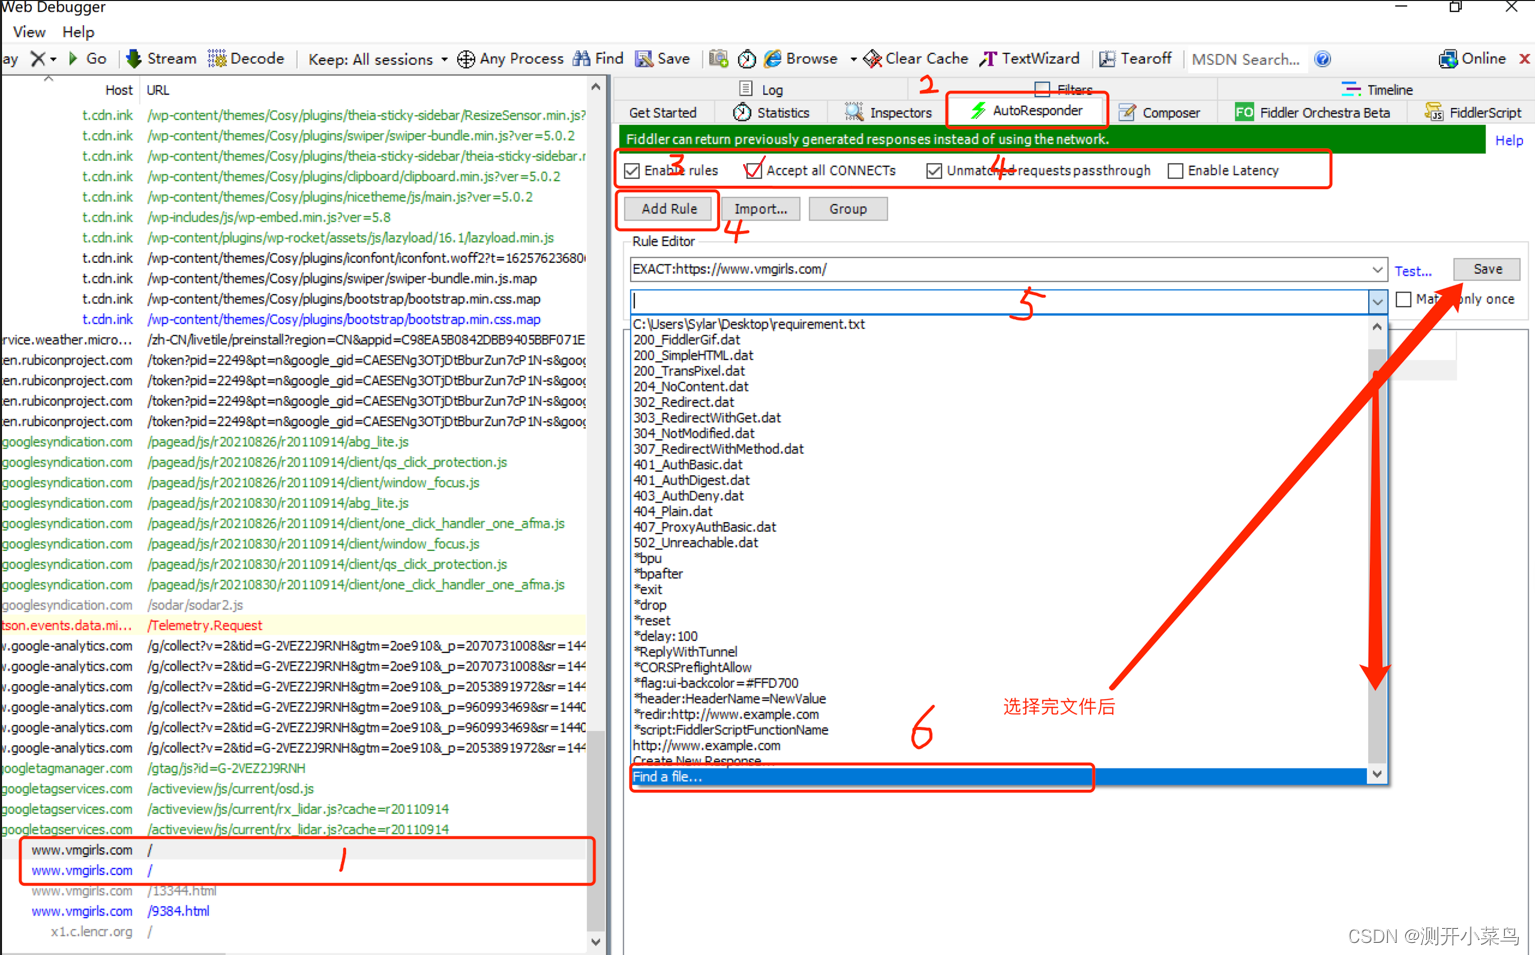Click the MSDN Search input box
Image resolution: width=1535 pixels, height=955 pixels.
[x=1246, y=59]
